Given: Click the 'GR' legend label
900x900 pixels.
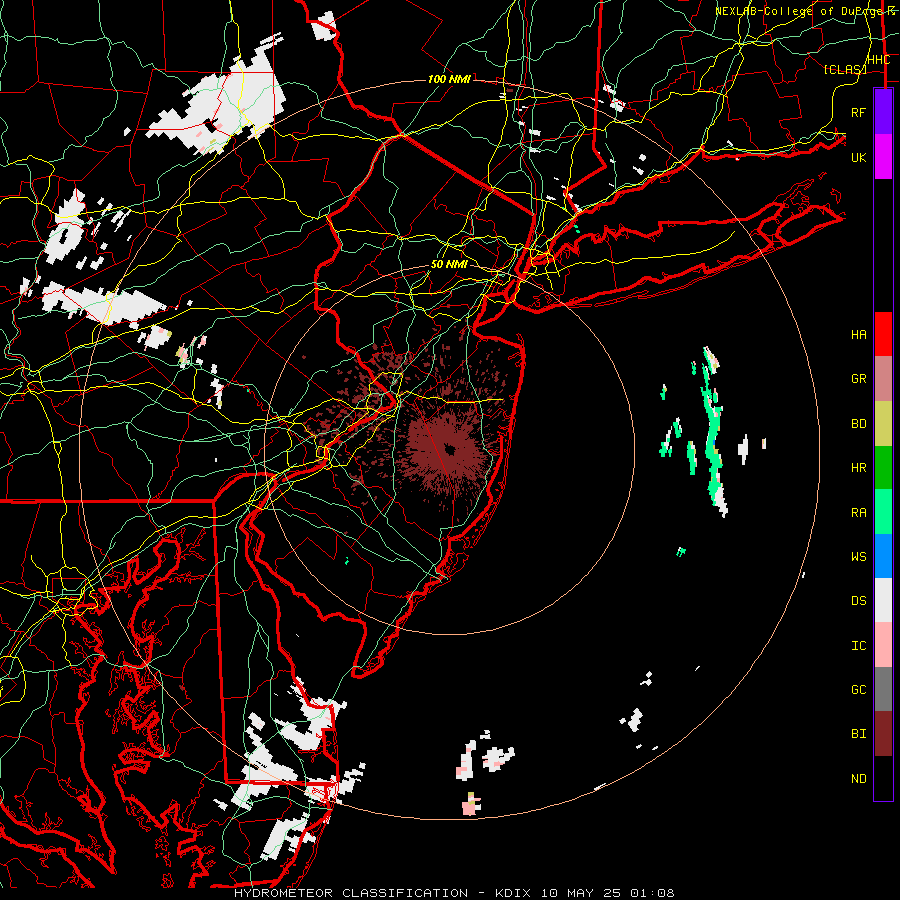Looking at the screenshot, I should [859, 379].
